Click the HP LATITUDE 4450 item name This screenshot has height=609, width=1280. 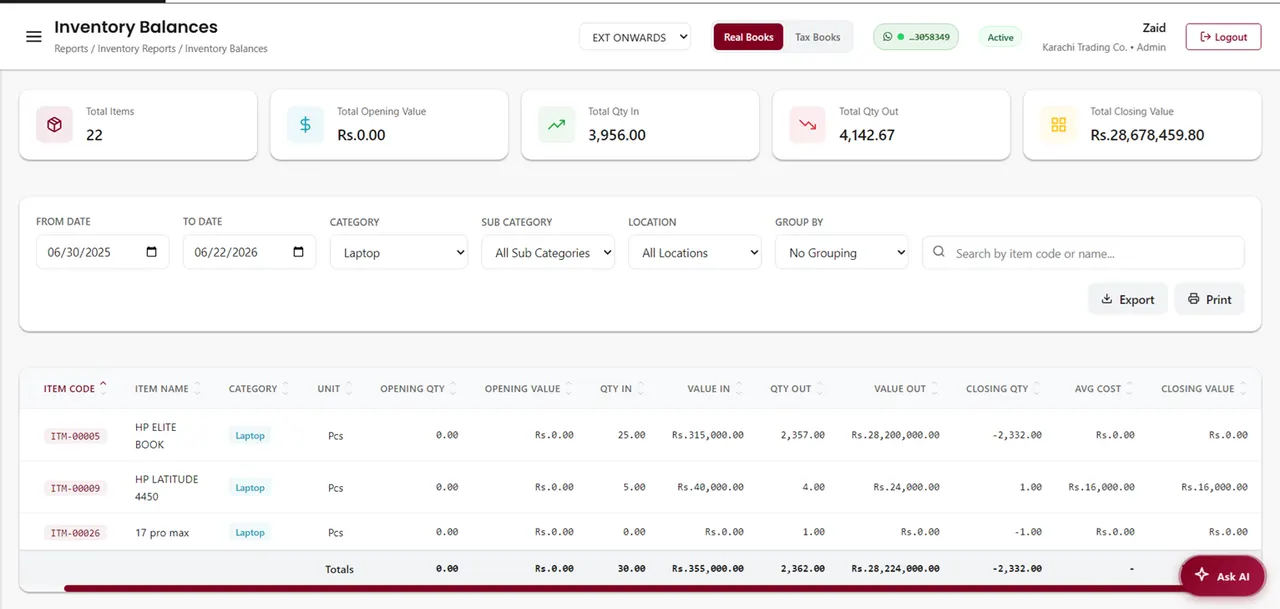coord(167,488)
